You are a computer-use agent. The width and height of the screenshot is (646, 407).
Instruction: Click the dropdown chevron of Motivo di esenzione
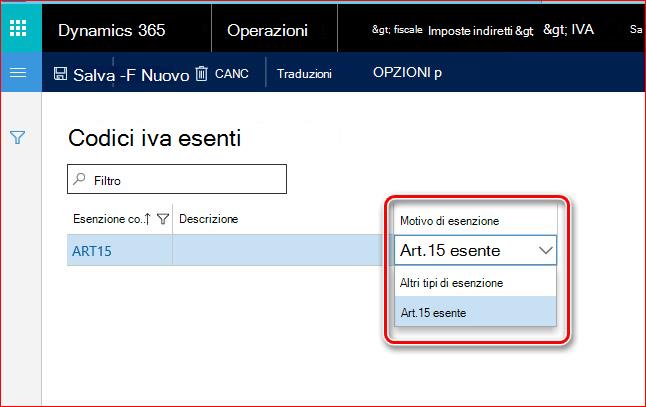pyautogui.click(x=545, y=250)
